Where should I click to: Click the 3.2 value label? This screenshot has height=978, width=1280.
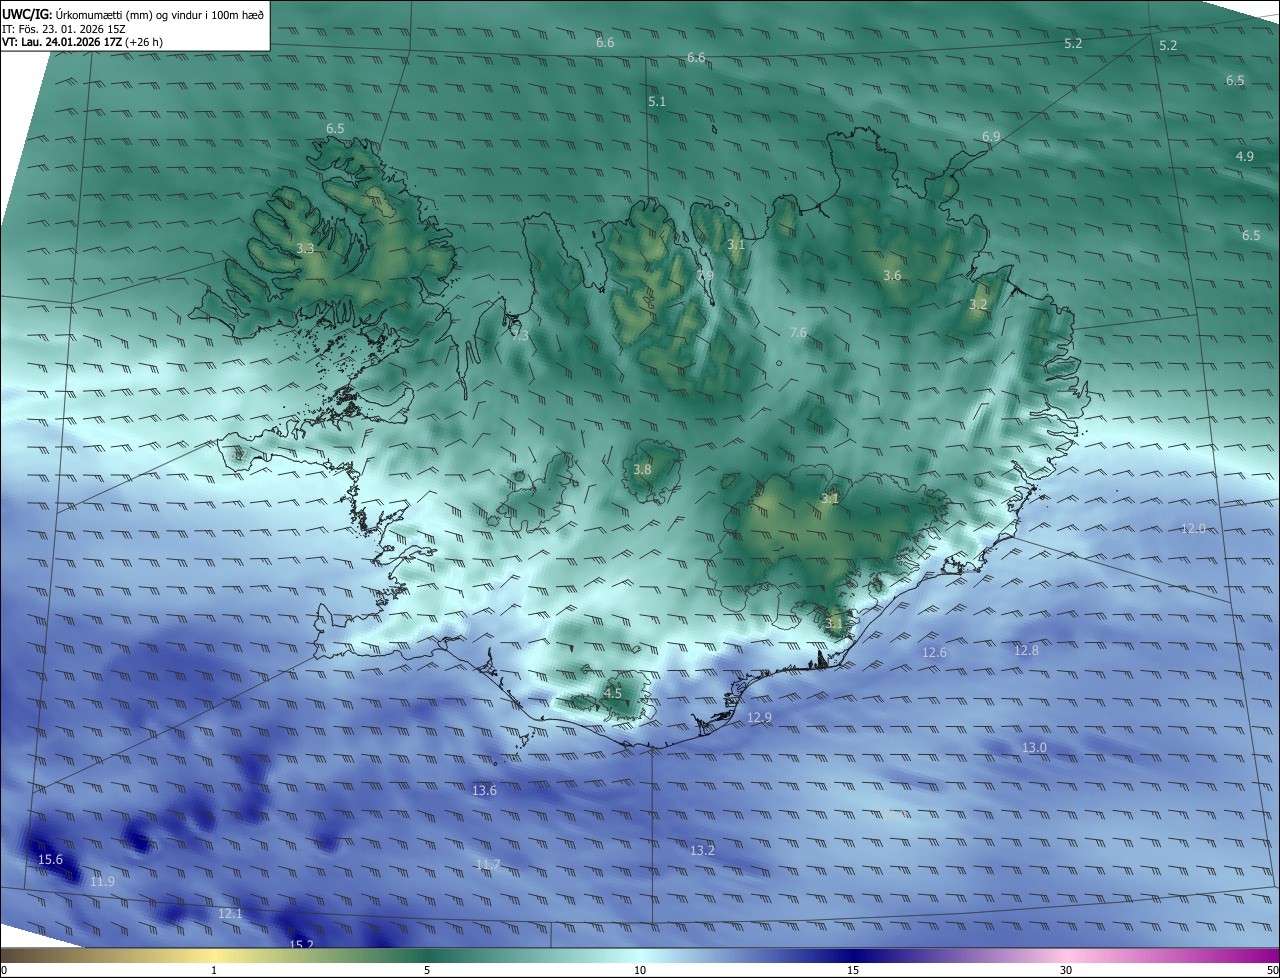point(978,305)
